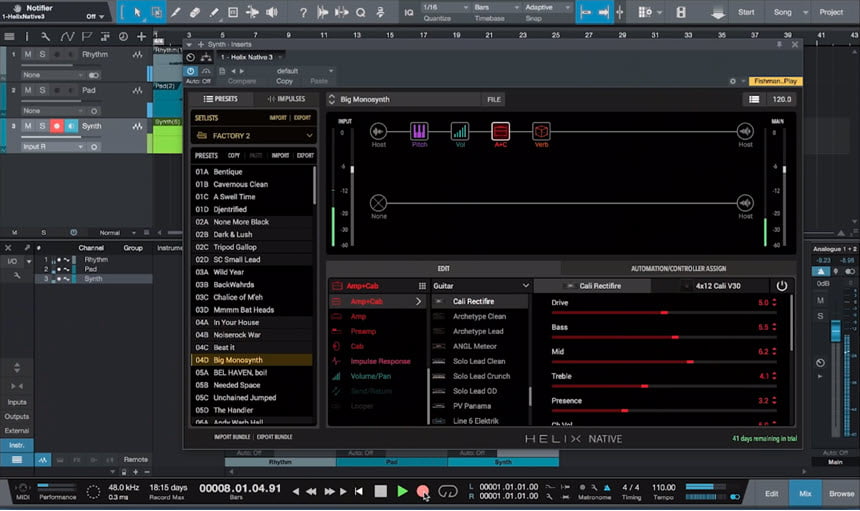Image resolution: width=860 pixels, height=511 pixels.
Task: Click the Q quantize icon
Action: pos(360,12)
